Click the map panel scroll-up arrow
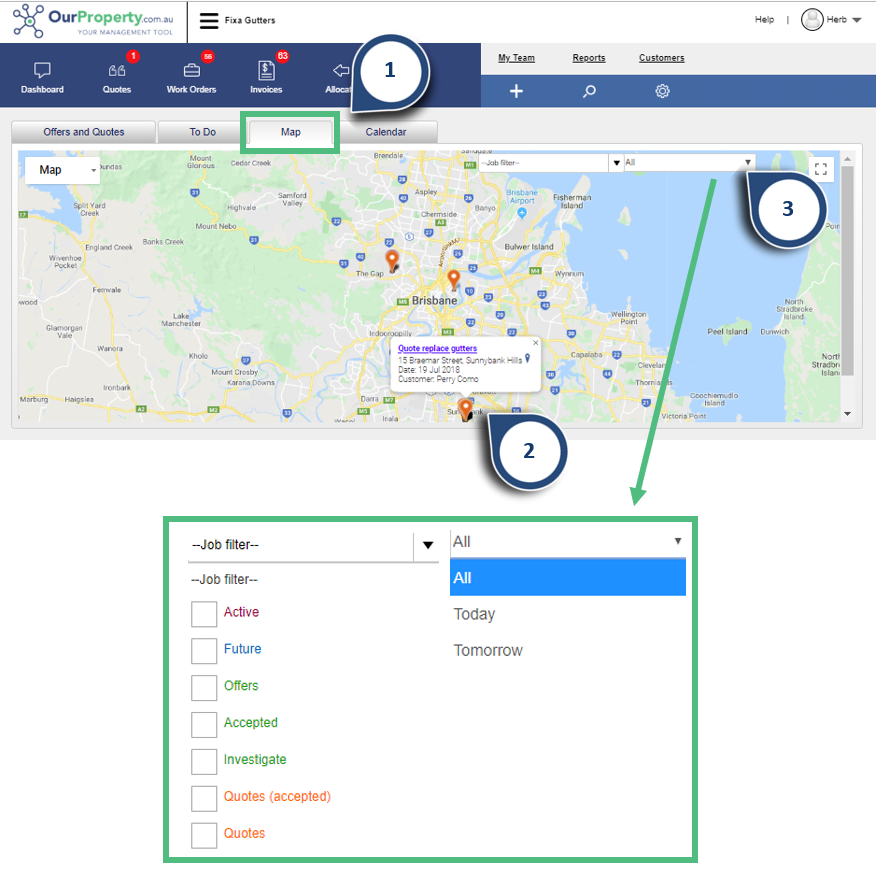Image resolution: width=878 pixels, height=870 pixels. pos(847,160)
